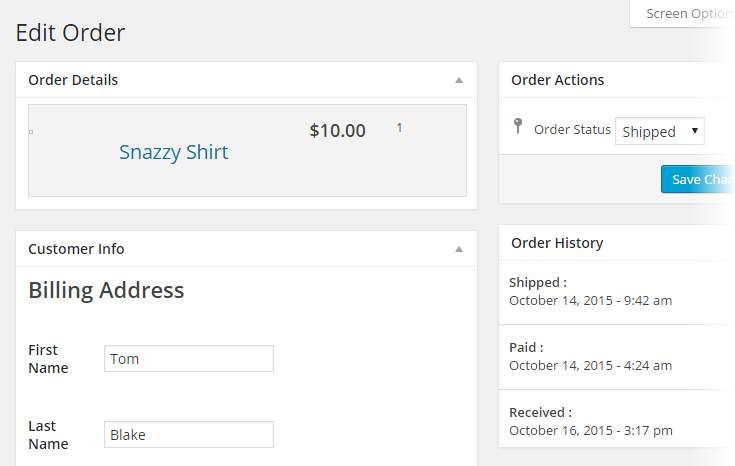Open the Snazzy Shirt product link
The width and height of the screenshot is (735, 466).
click(x=173, y=152)
